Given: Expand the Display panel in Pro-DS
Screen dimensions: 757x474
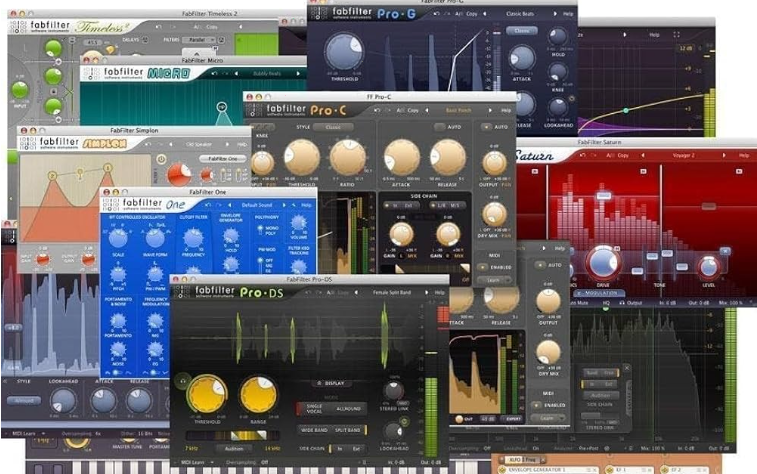Looking at the screenshot, I should coord(331,383).
